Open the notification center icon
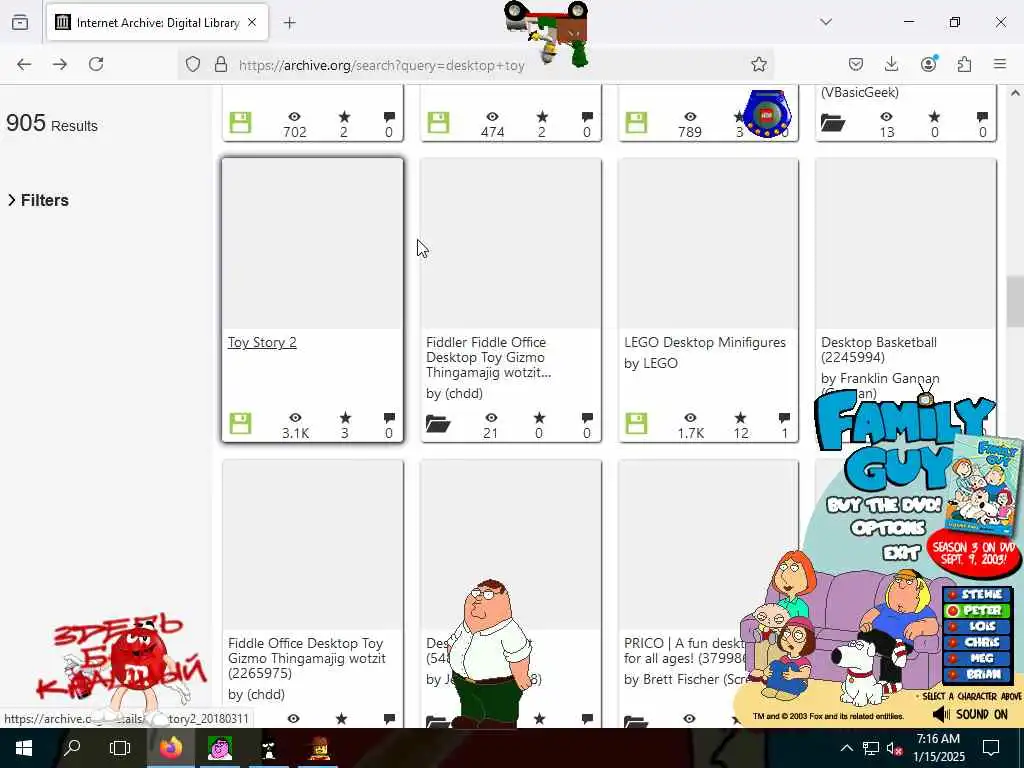This screenshot has height=768, width=1024. [x=991, y=748]
